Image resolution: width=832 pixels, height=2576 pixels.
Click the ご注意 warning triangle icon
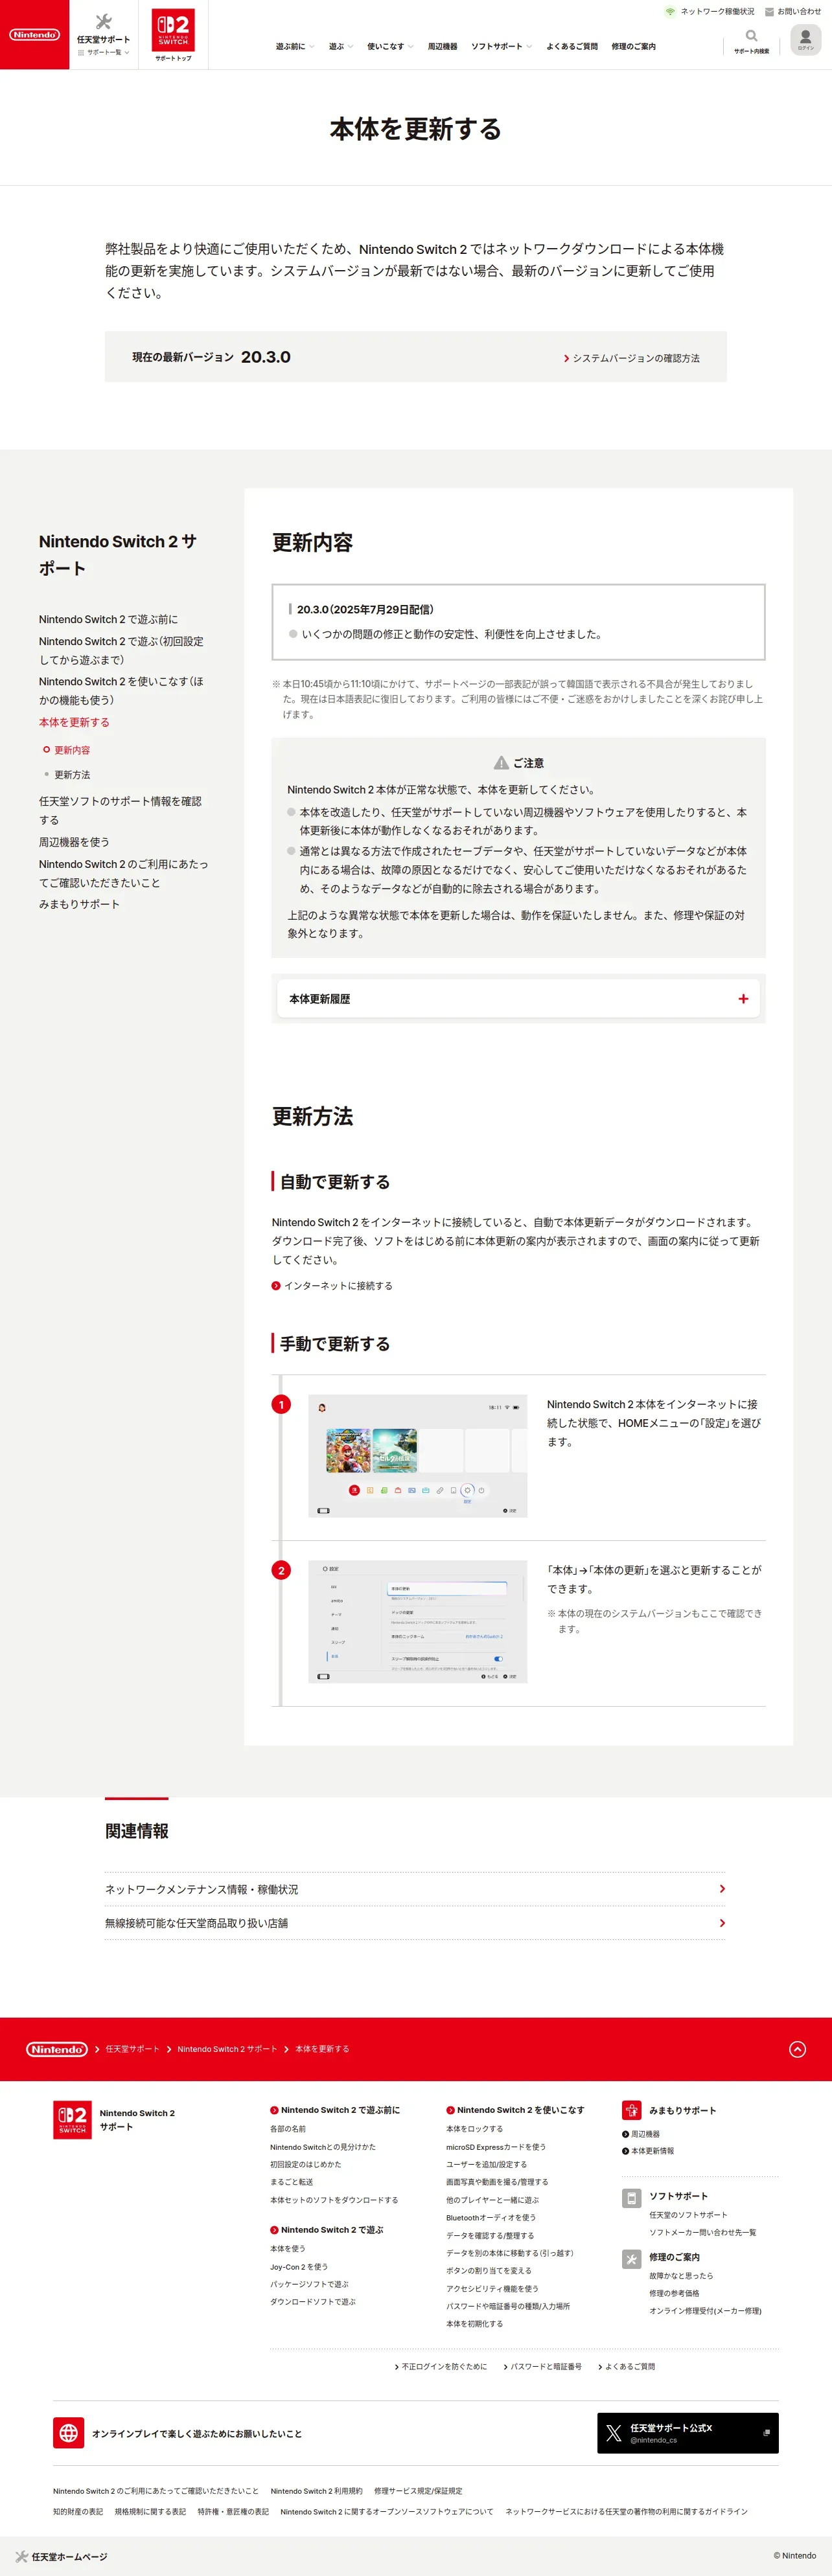(501, 763)
